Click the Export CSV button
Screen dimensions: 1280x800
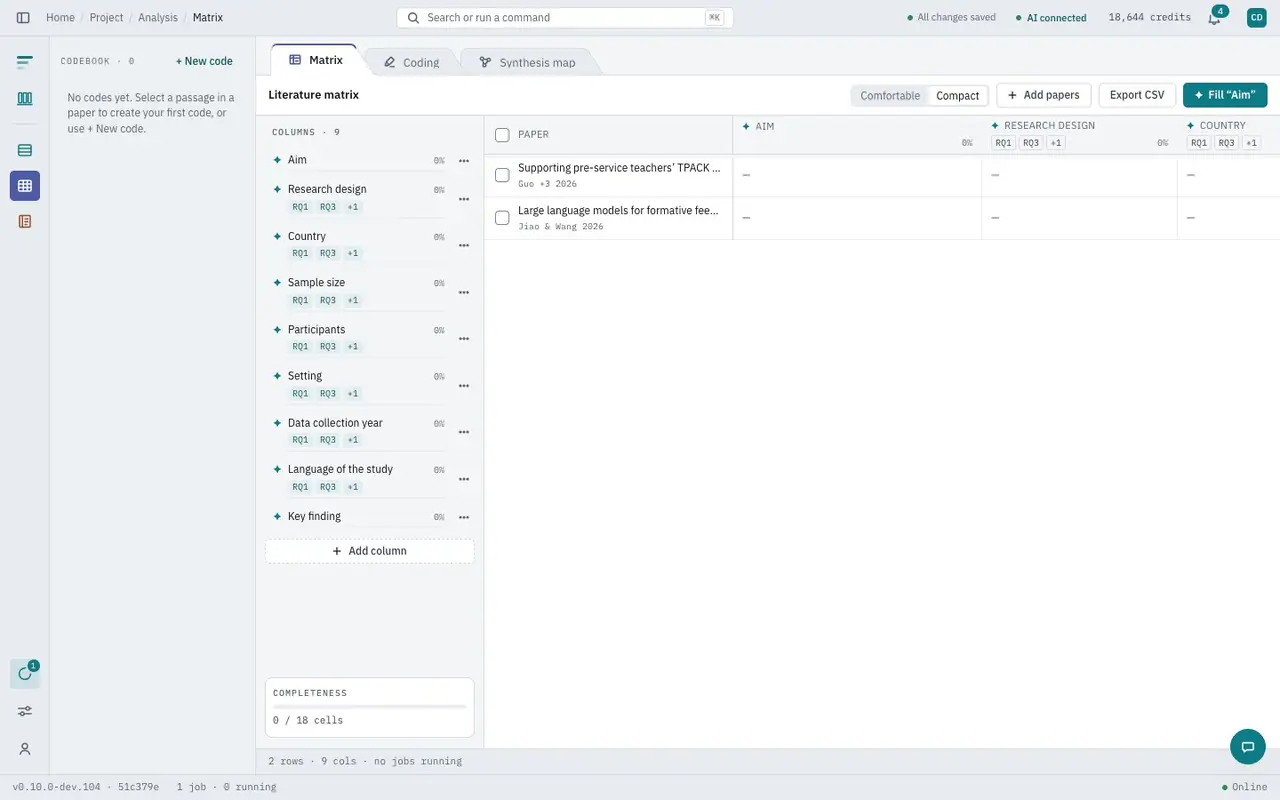point(1137,95)
